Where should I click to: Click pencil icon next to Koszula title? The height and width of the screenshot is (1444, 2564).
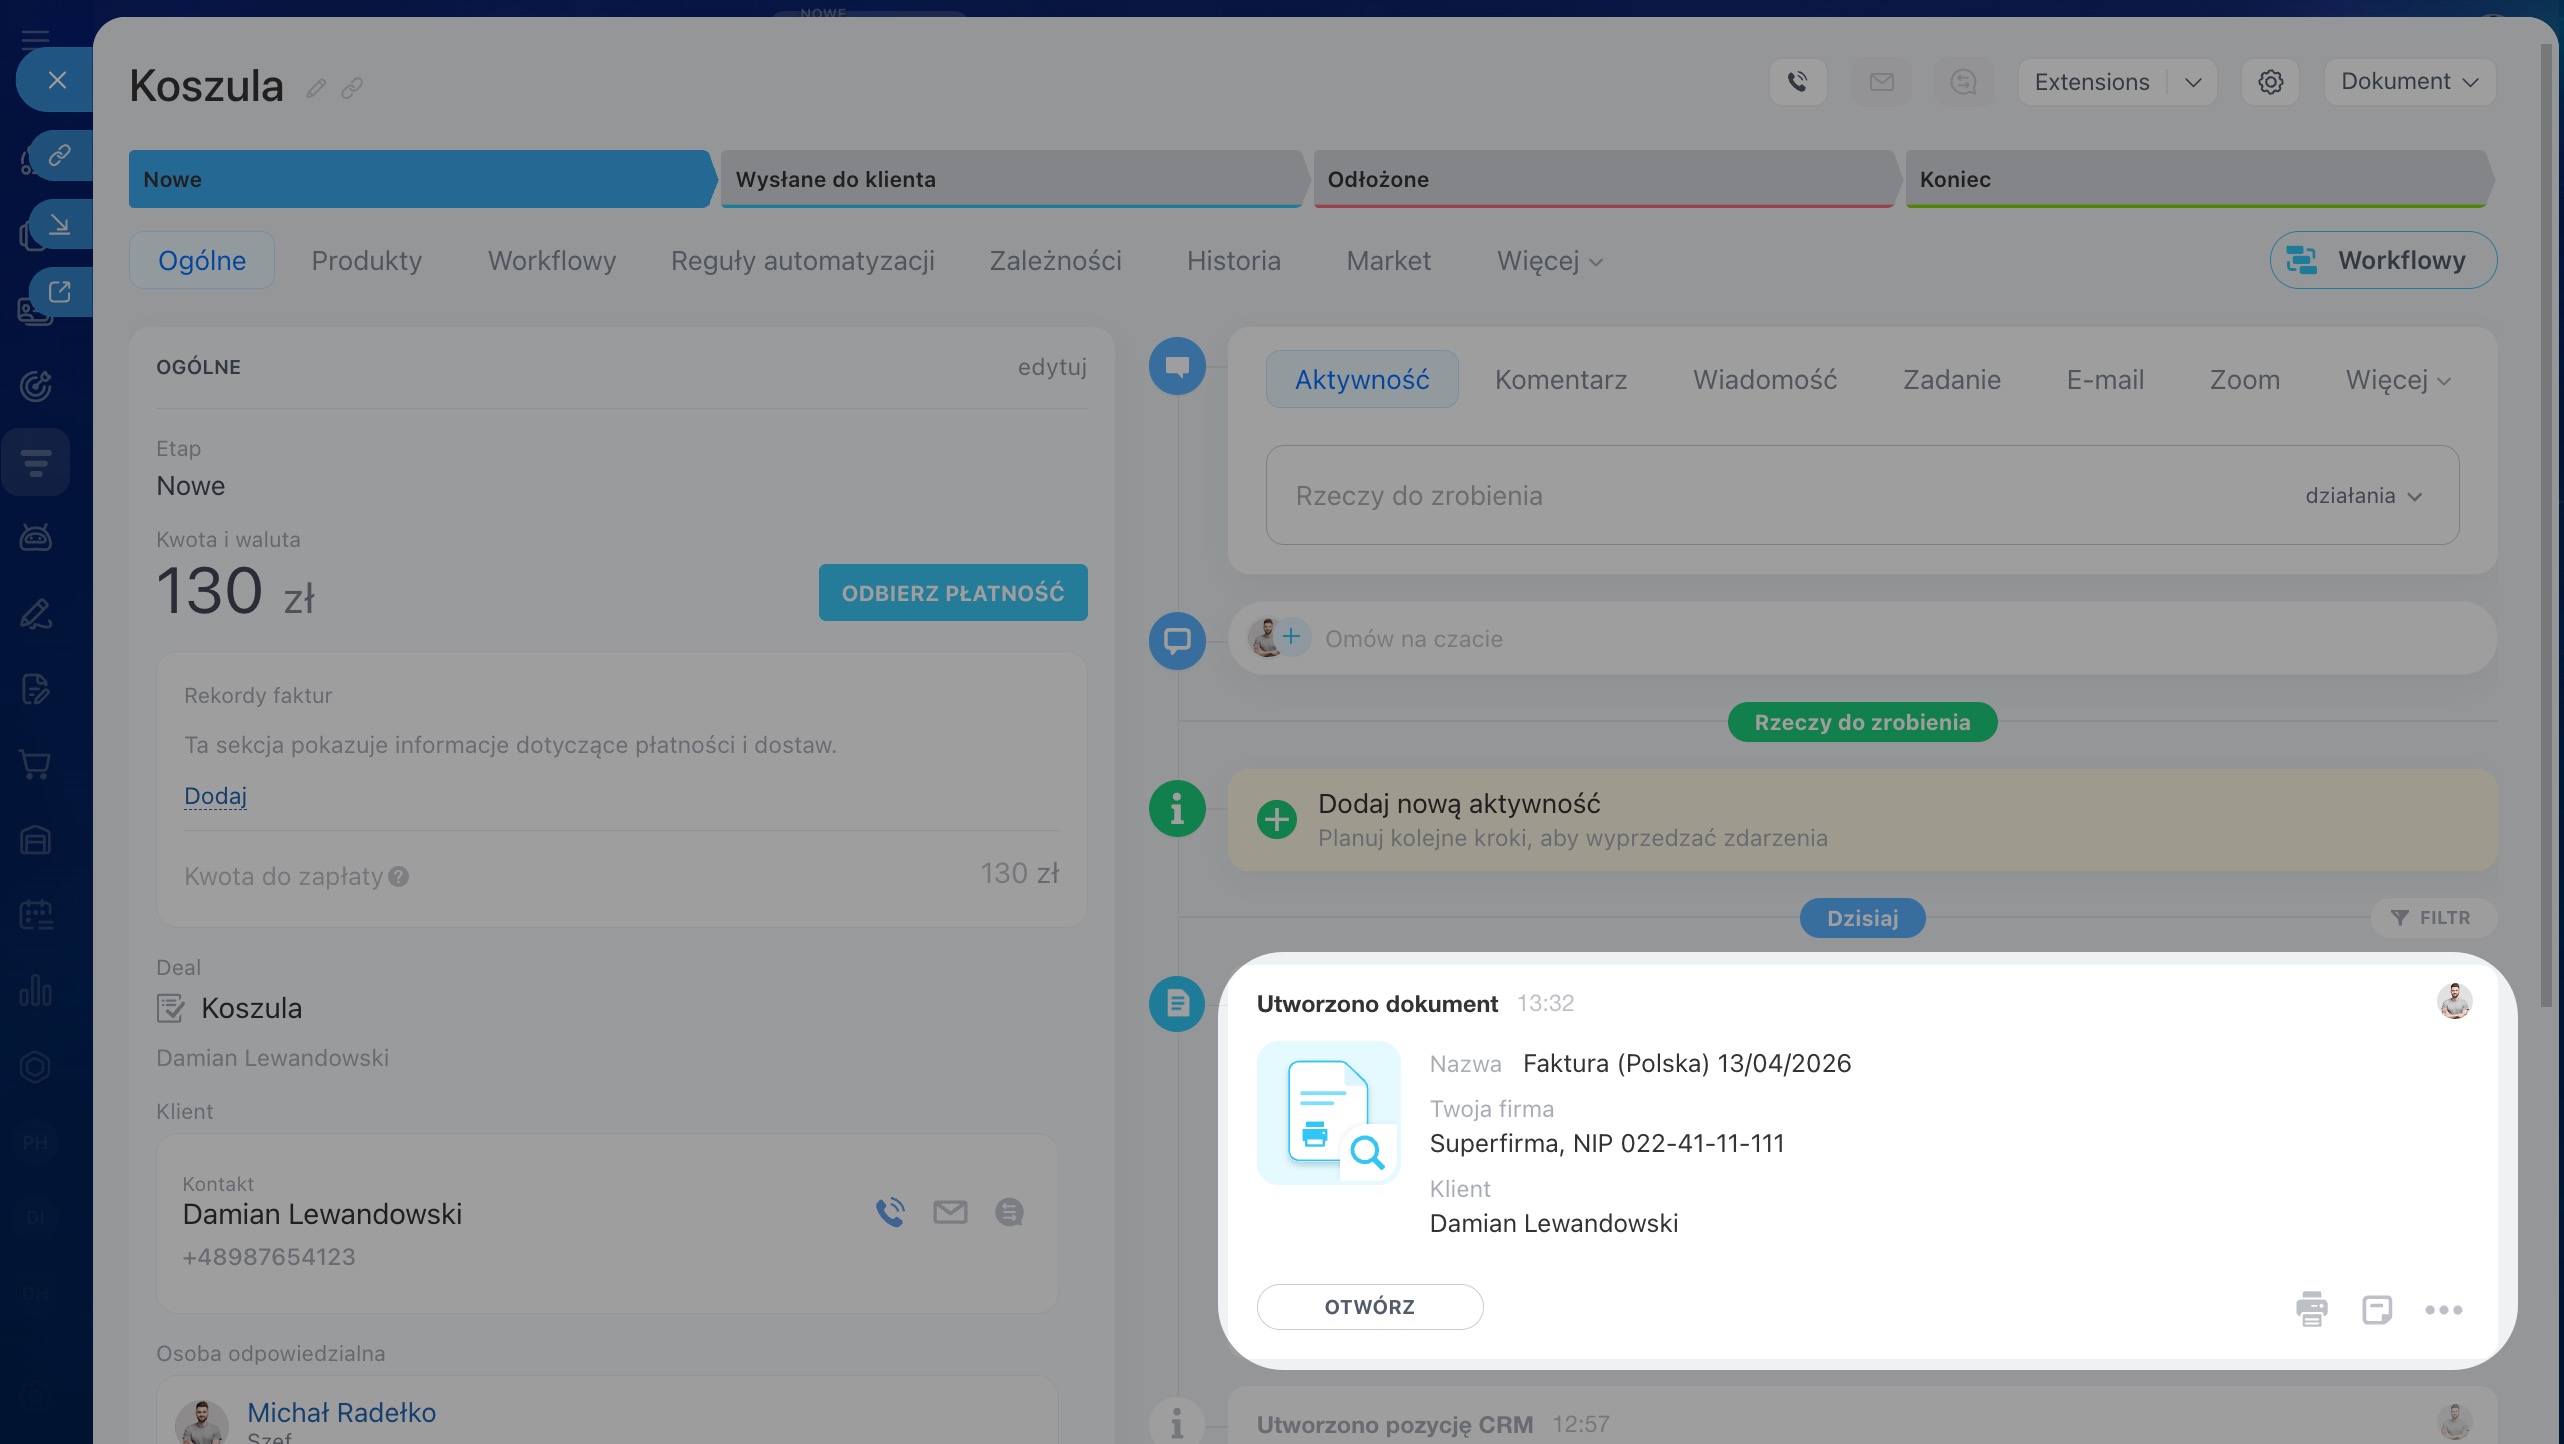pos(316,89)
